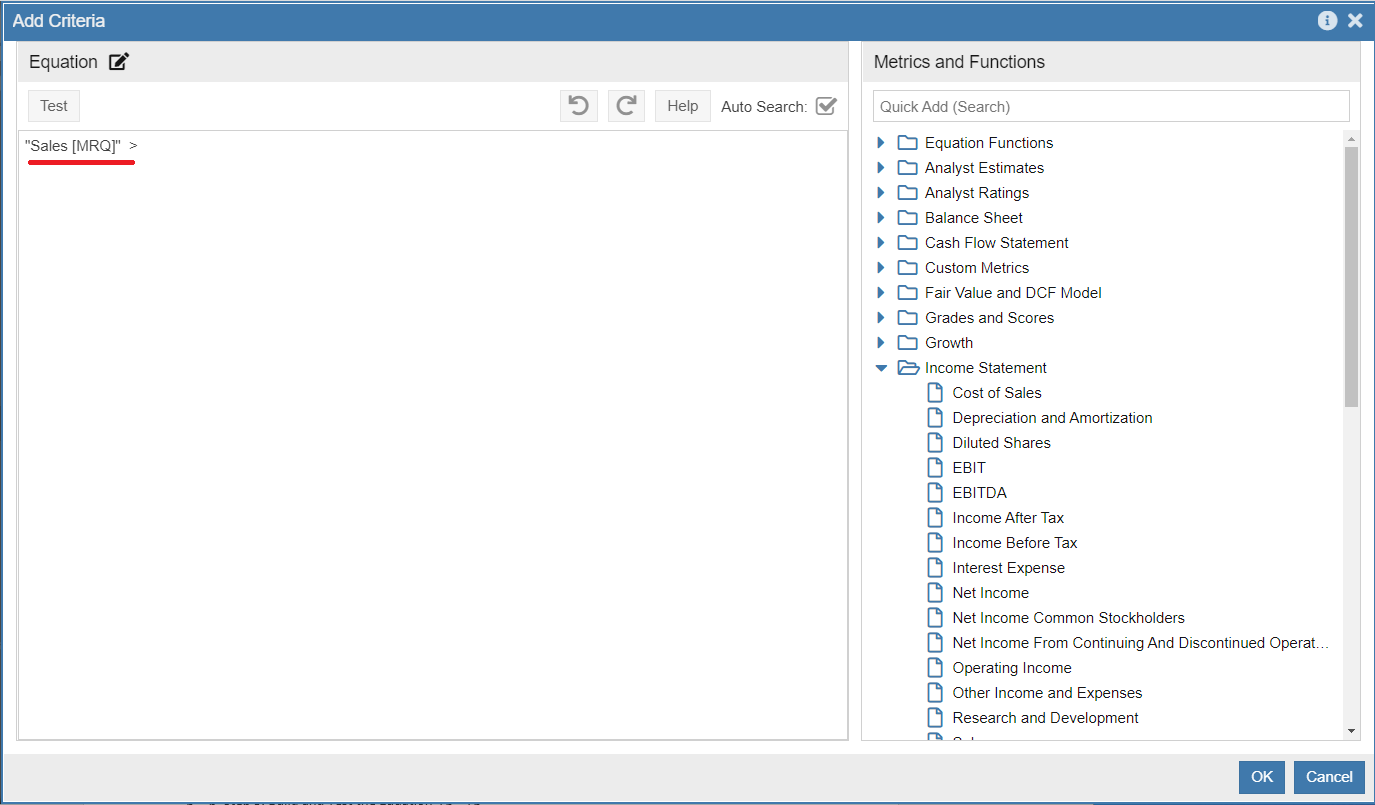Image resolution: width=1375 pixels, height=805 pixels.
Task: Toggle the Auto Search checkbox
Action: point(826,106)
